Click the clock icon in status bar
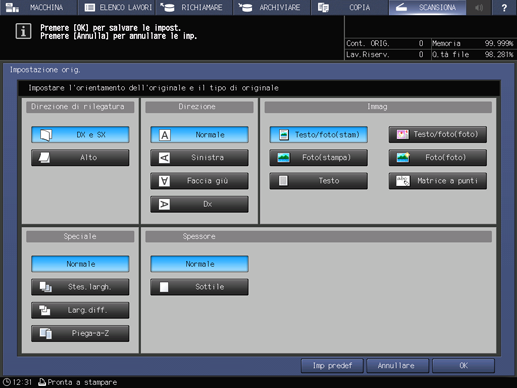 coord(7,382)
